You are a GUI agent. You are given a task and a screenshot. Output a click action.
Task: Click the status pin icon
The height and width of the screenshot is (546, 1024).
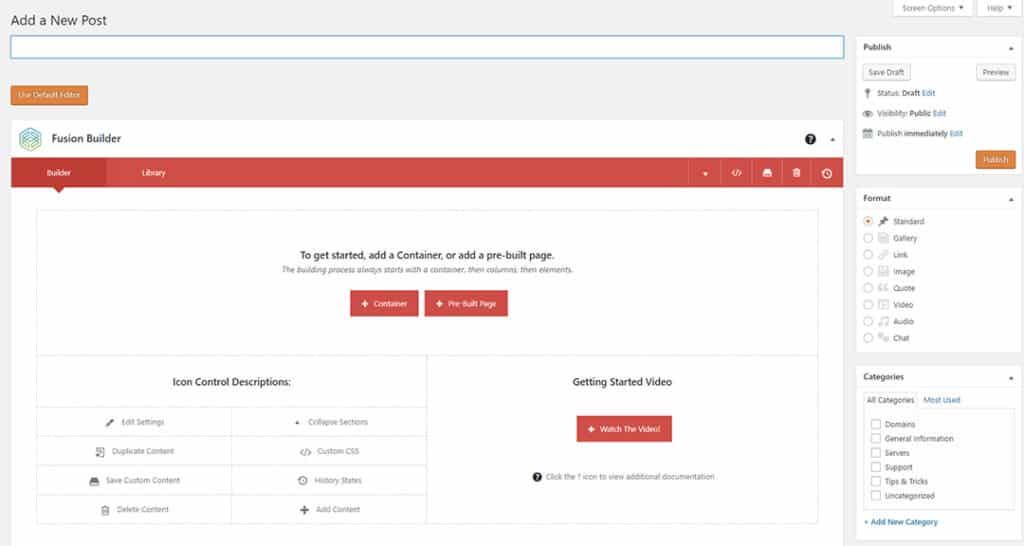867,93
